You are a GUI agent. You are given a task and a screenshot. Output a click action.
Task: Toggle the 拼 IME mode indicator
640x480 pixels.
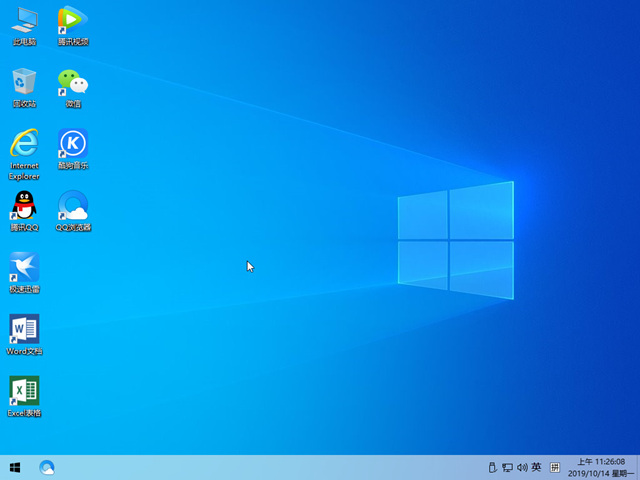pyautogui.click(x=554, y=467)
